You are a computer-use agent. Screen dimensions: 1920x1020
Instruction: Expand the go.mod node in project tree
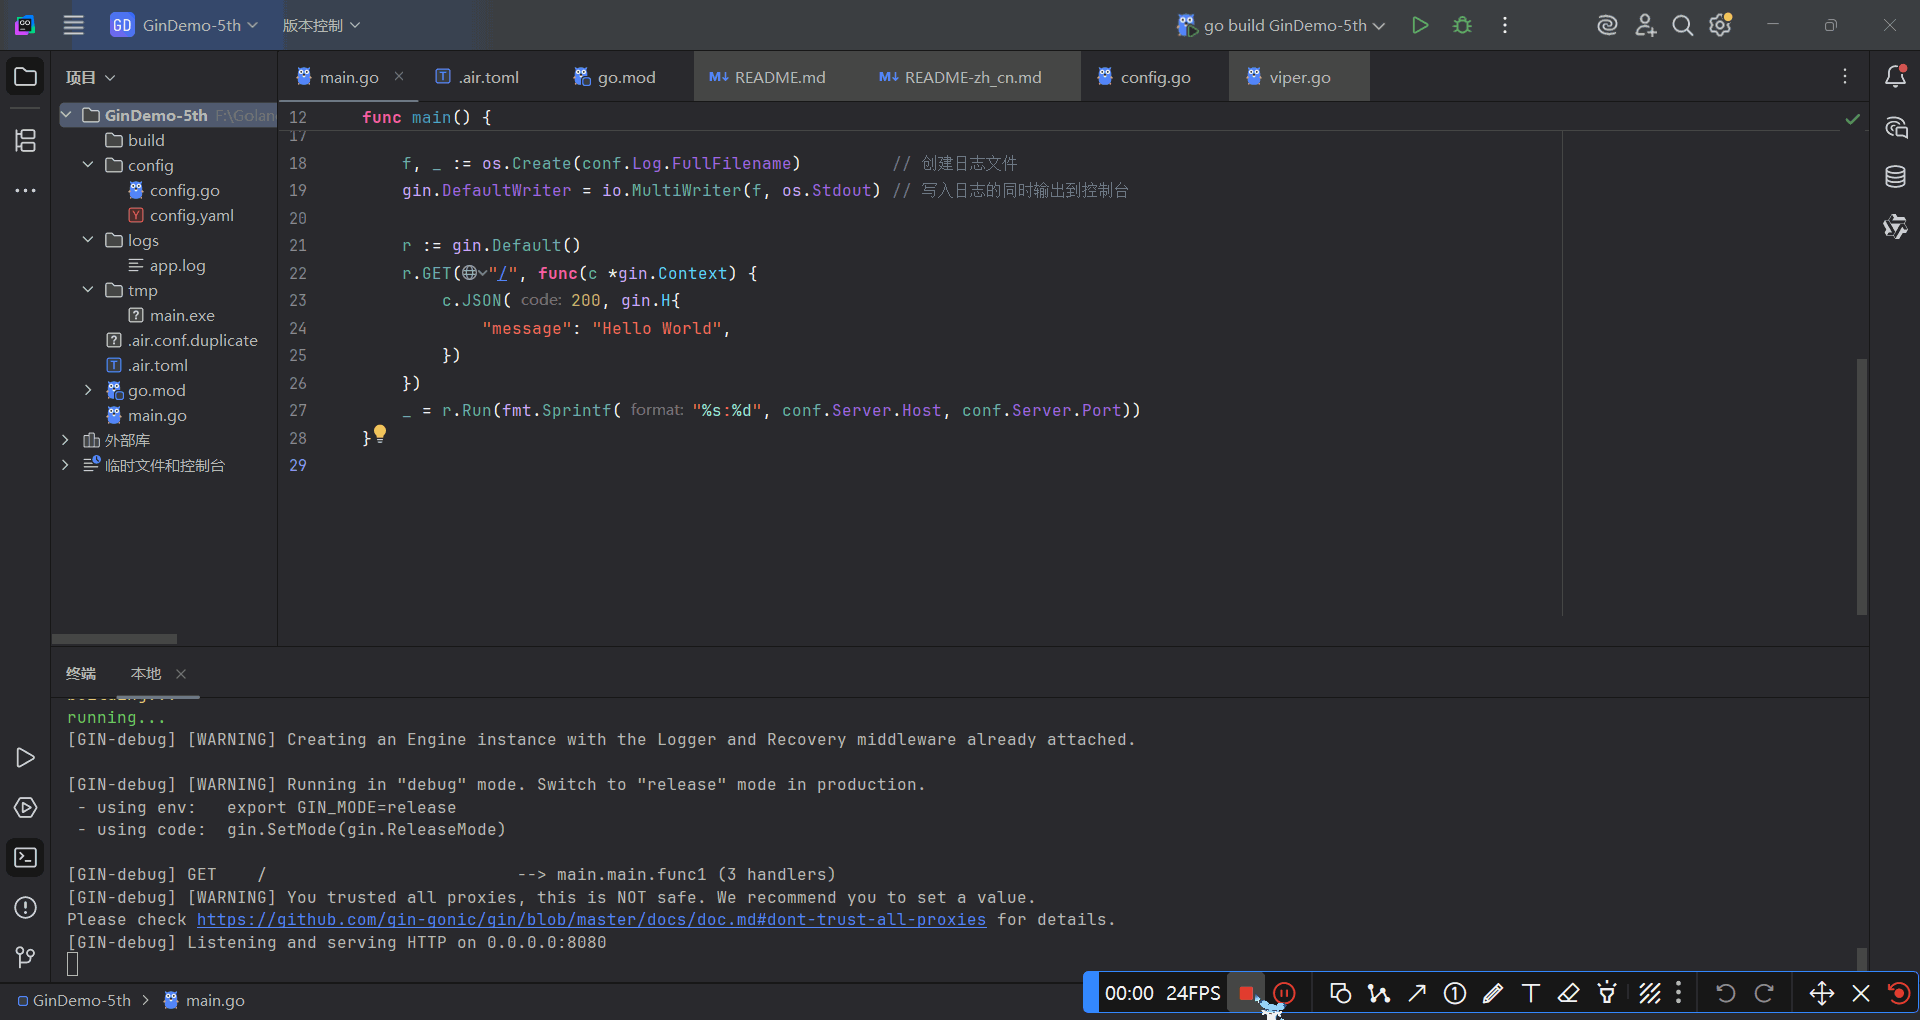[x=88, y=390]
